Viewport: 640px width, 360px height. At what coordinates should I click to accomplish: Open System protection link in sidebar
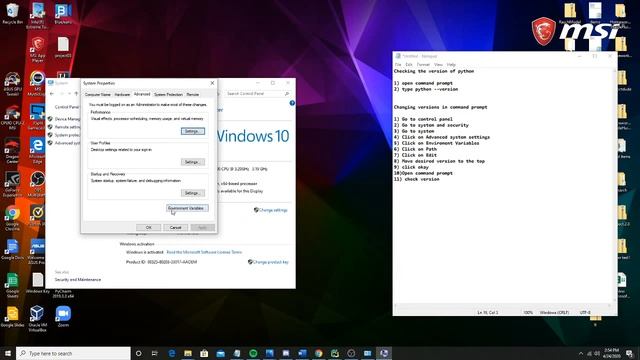pyautogui.click(x=67, y=135)
